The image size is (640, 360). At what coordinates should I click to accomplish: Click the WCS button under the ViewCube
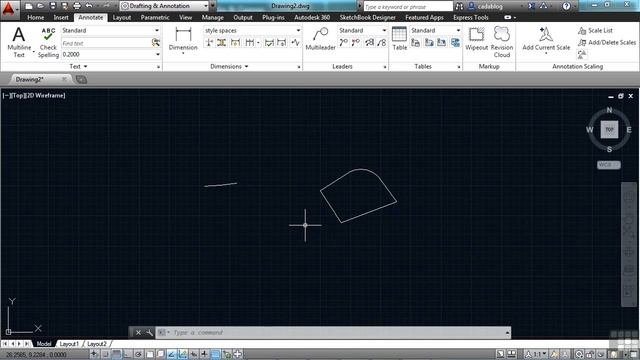[608, 165]
